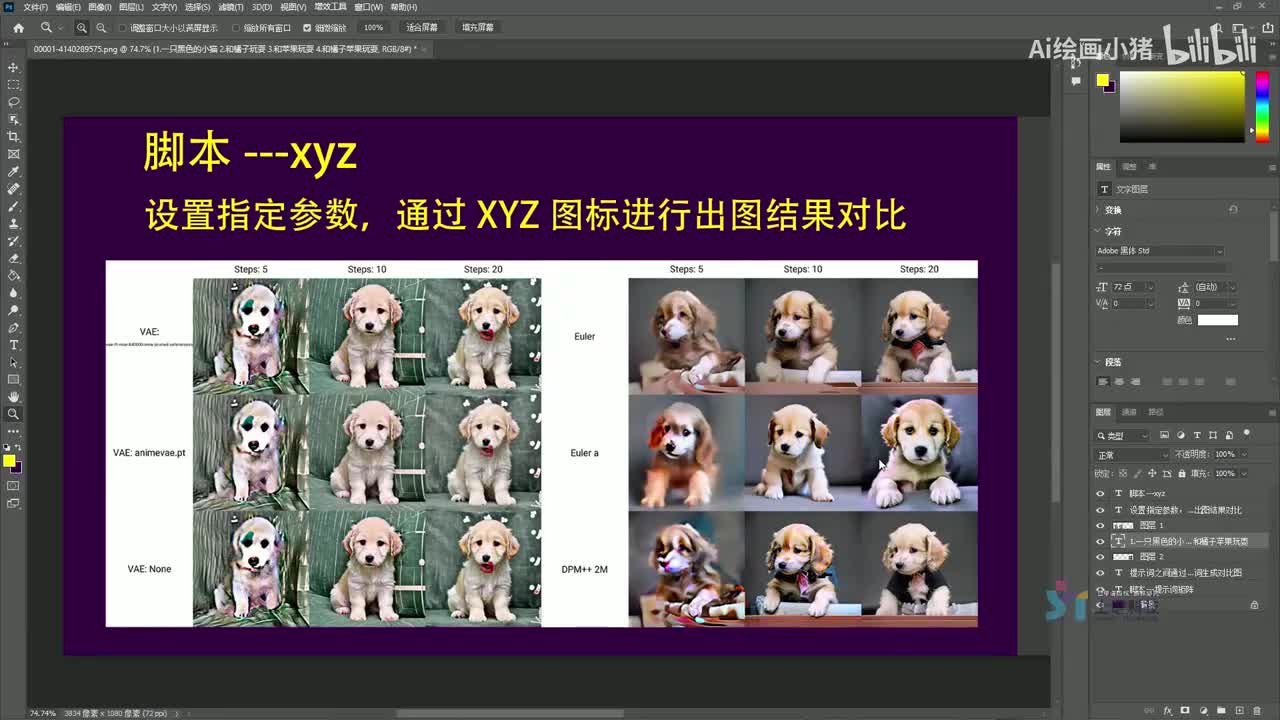Collapse the 字符 section in Properties
The width and height of the screenshot is (1280, 720).
[1099, 231]
